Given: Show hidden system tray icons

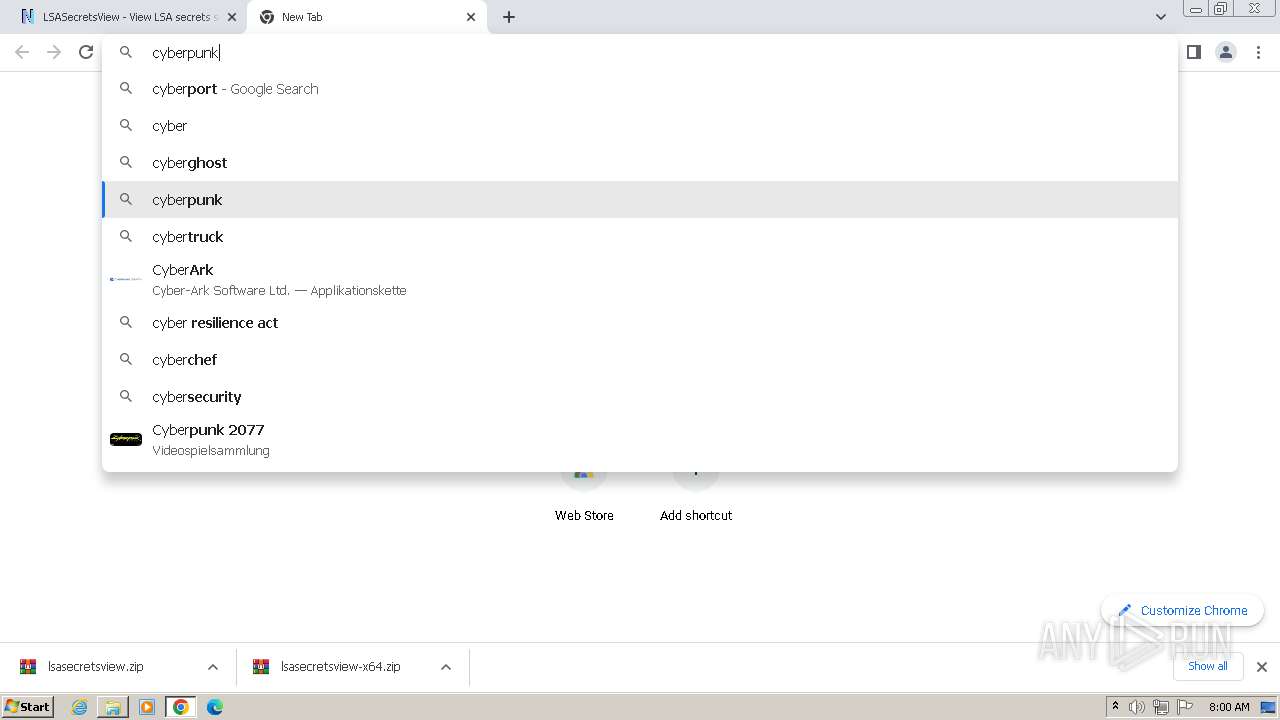Looking at the screenshot, I should click(x=1115, y=707).
